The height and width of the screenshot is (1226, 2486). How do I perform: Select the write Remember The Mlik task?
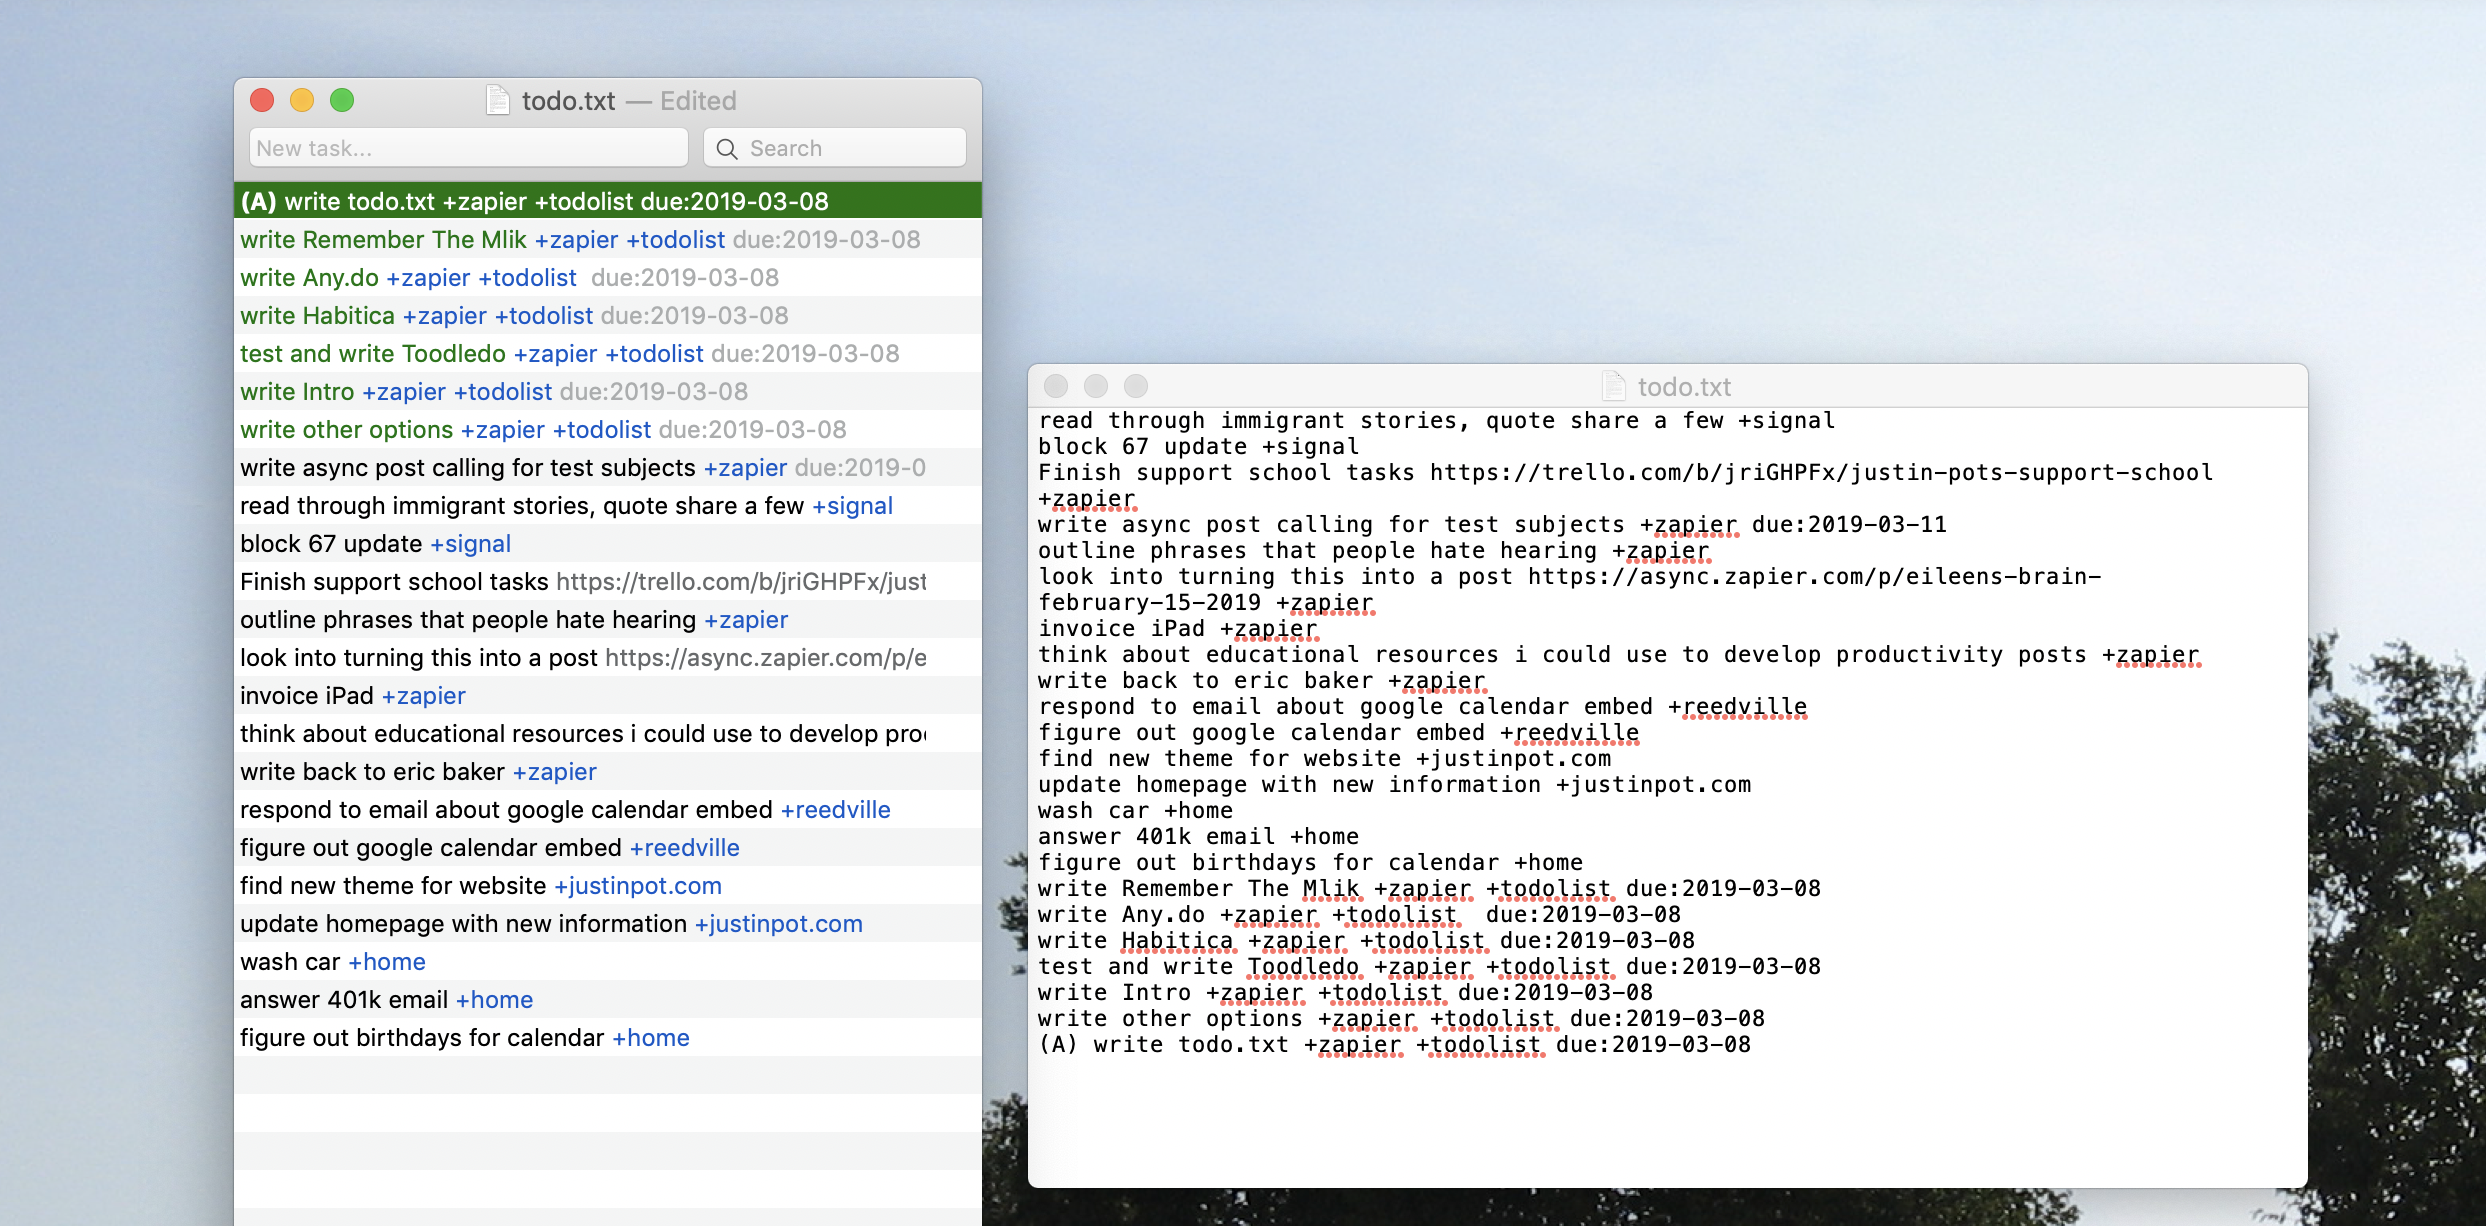coord(382,240)
